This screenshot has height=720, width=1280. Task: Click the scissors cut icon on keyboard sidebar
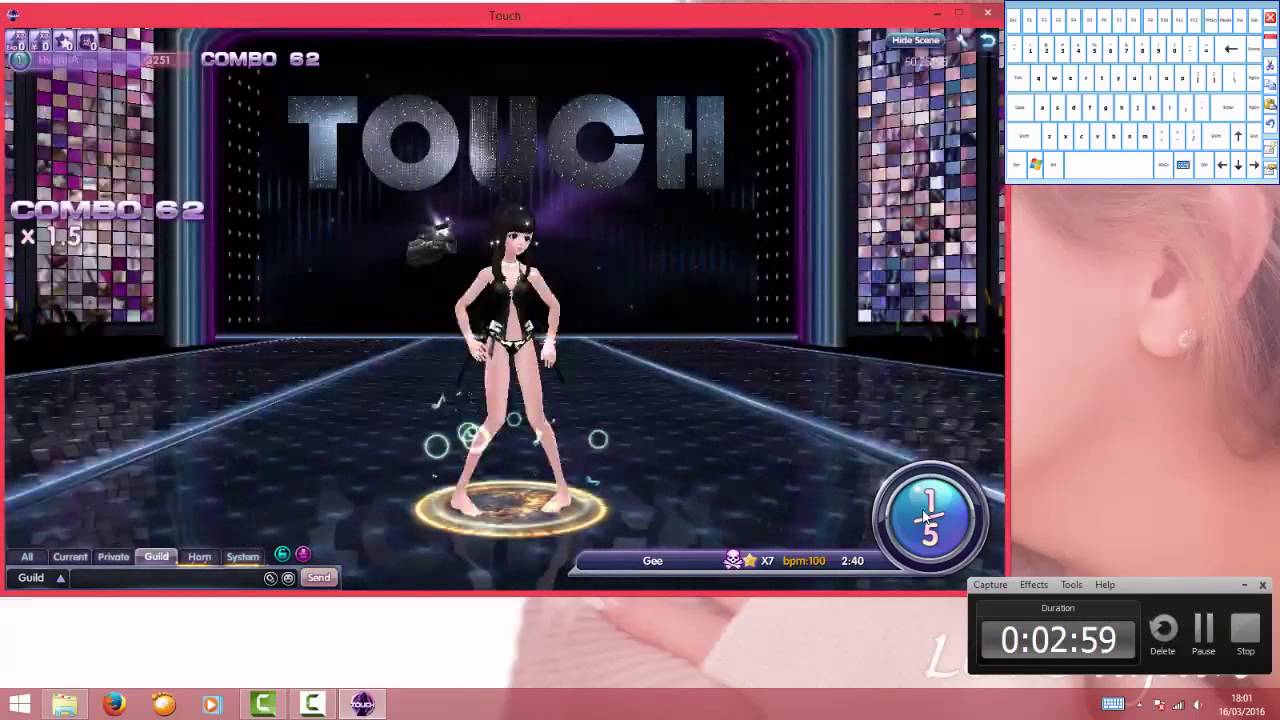coord(1270,65)
